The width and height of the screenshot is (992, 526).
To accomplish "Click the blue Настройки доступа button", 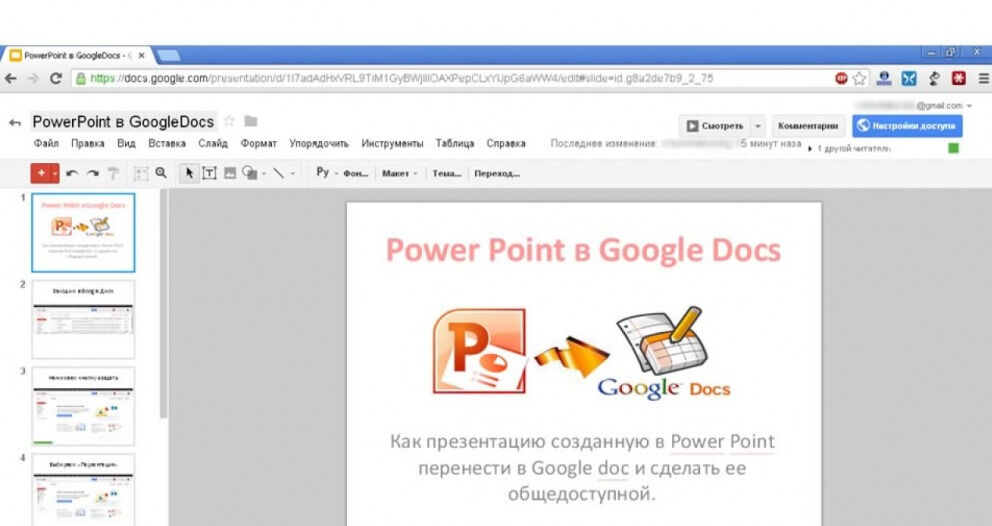I will pyautogui.click(x=907, y=126).
